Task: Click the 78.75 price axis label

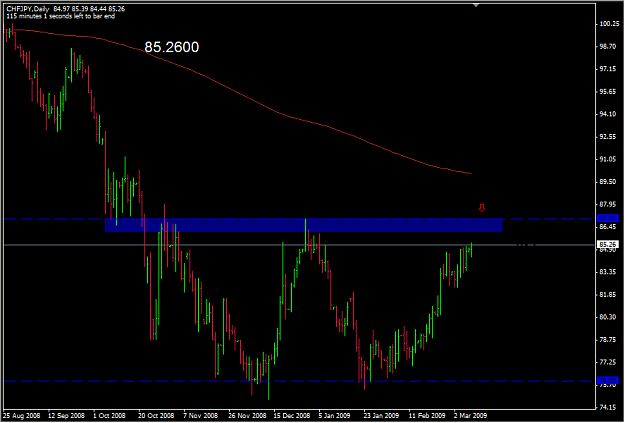Action: [x=608, y=340]
